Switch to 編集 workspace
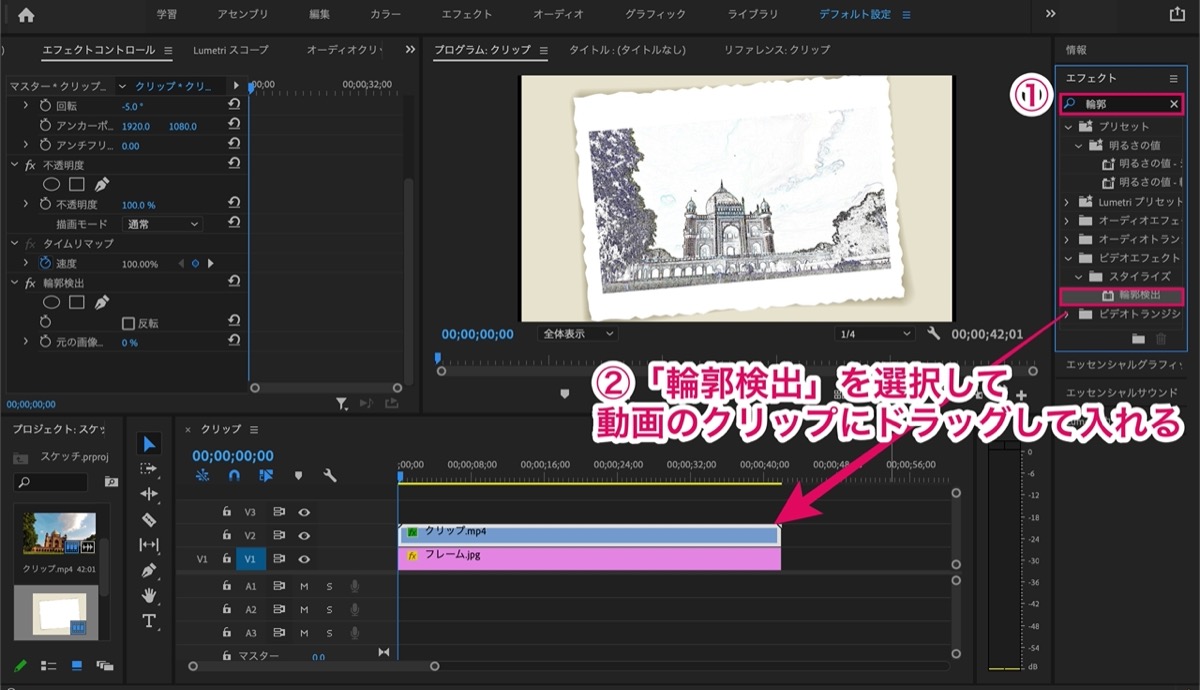 point(320,14)
